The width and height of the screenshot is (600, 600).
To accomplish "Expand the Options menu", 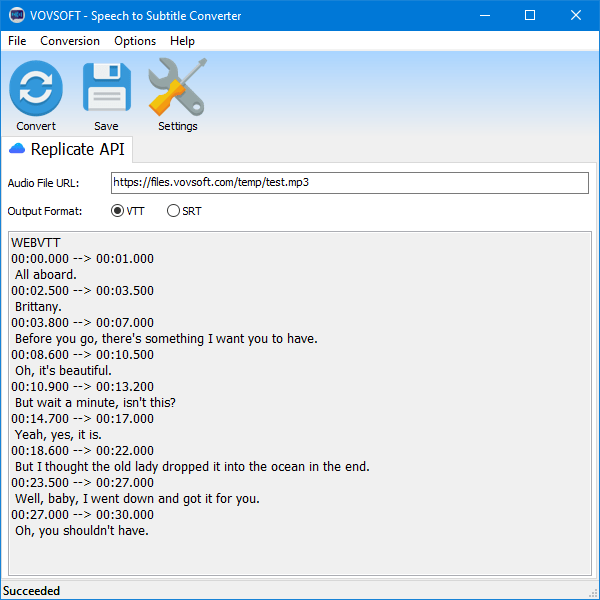I will (x=135, y=41).
